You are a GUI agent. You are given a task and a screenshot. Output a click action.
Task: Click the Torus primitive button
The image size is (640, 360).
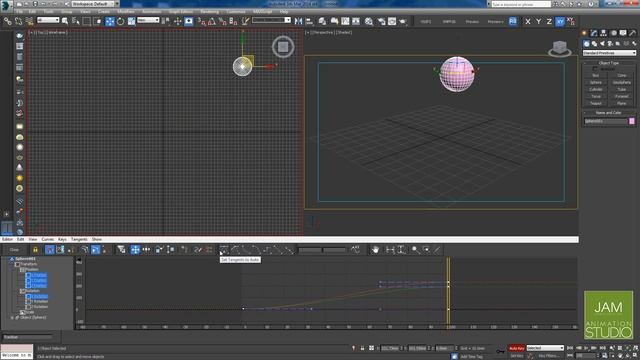(596, 96)
